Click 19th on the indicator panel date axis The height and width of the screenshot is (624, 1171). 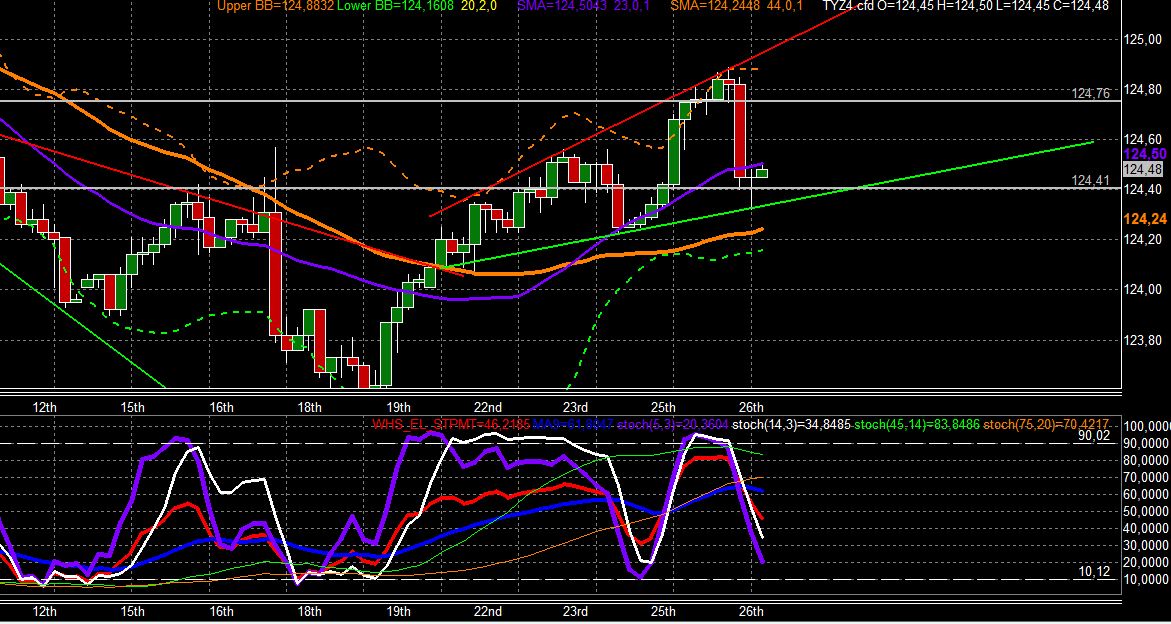[x=398, y=611]
